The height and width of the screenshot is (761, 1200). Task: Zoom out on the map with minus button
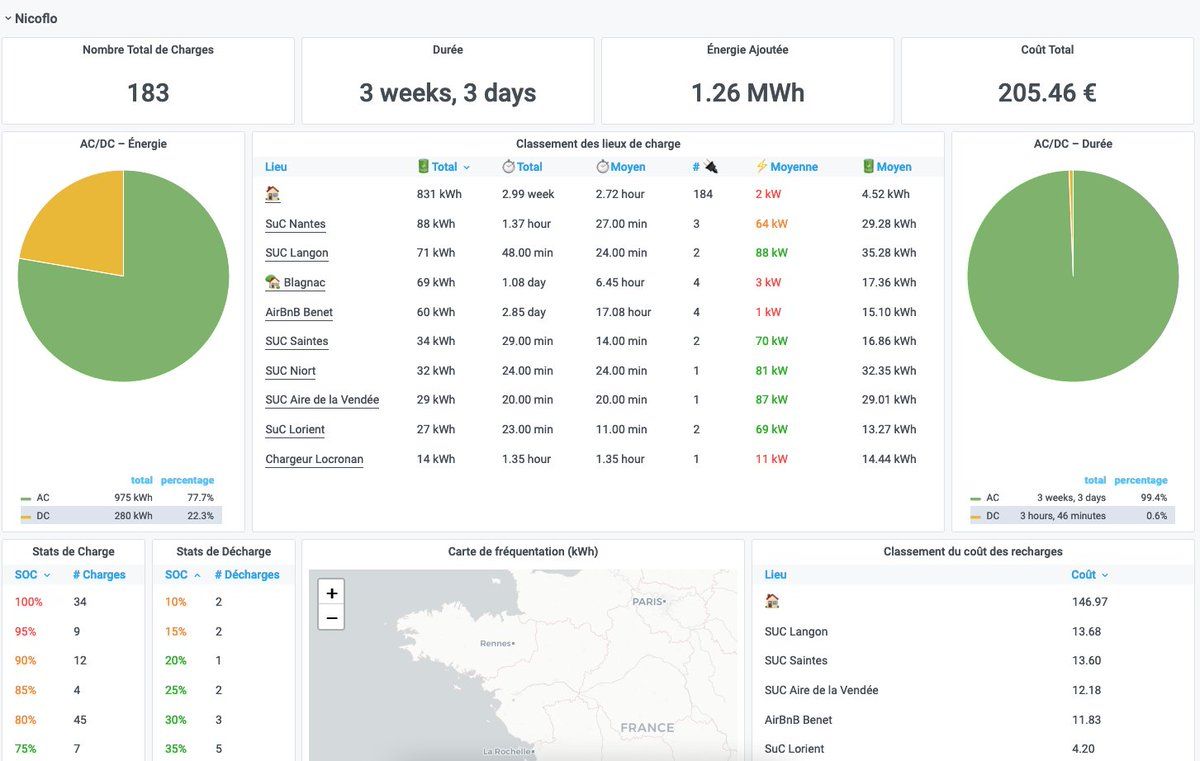332,618
